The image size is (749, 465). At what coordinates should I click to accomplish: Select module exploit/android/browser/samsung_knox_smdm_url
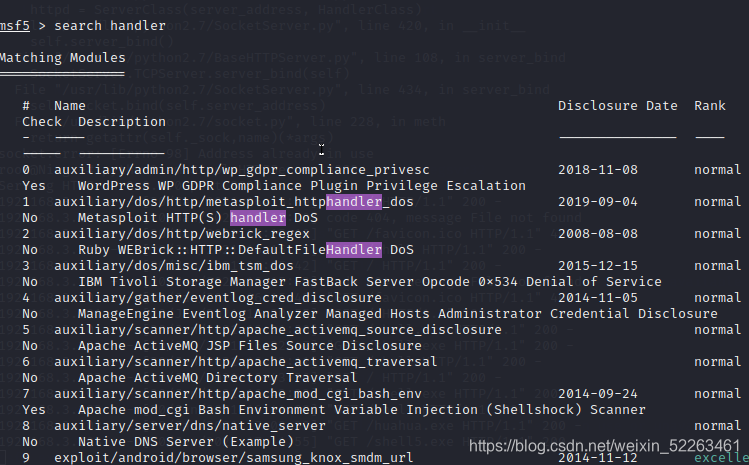tap(234, 458)
